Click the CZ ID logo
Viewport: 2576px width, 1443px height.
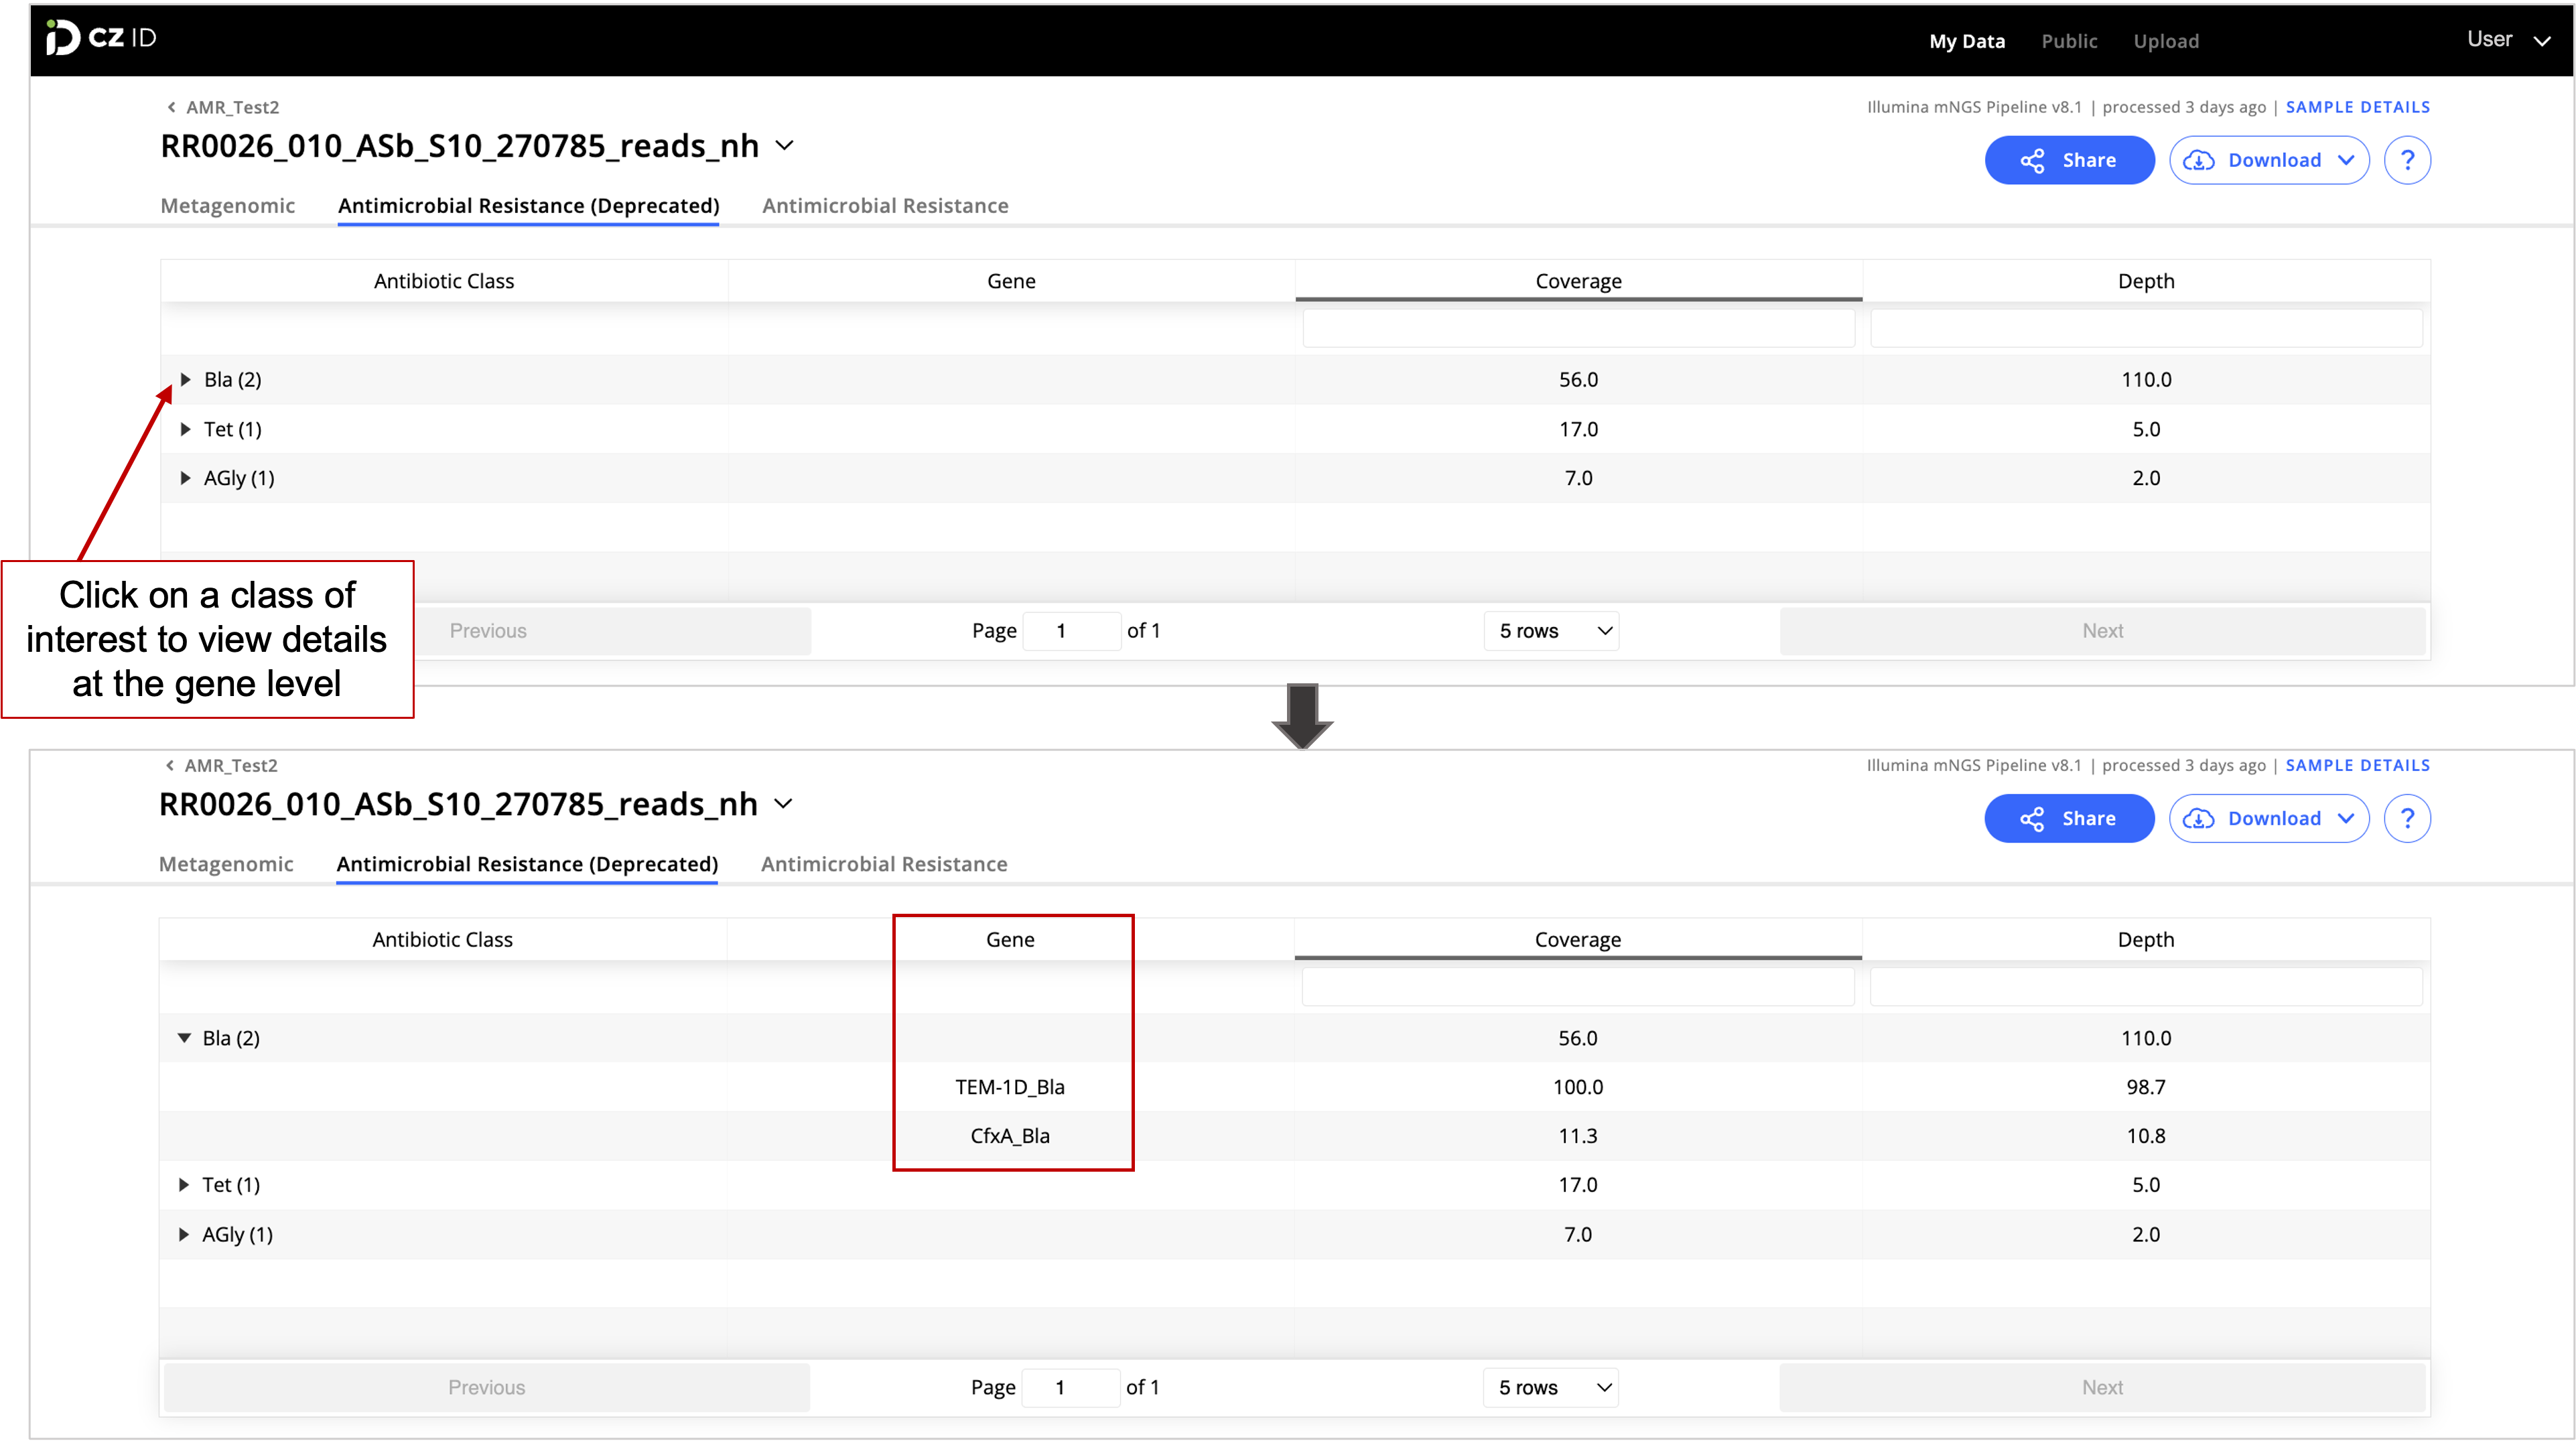(x=101, y=38)
